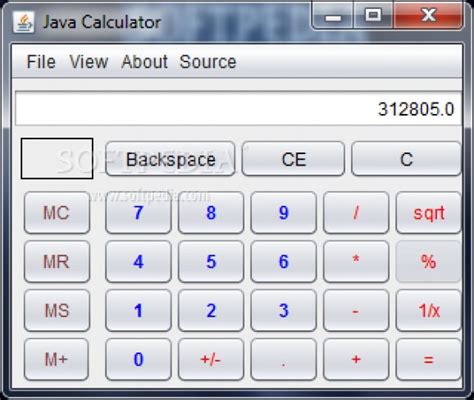The height and width of the screenshot is (400, 474).
Task: Click the digit 9 key
Action: (x=284, y=213)
